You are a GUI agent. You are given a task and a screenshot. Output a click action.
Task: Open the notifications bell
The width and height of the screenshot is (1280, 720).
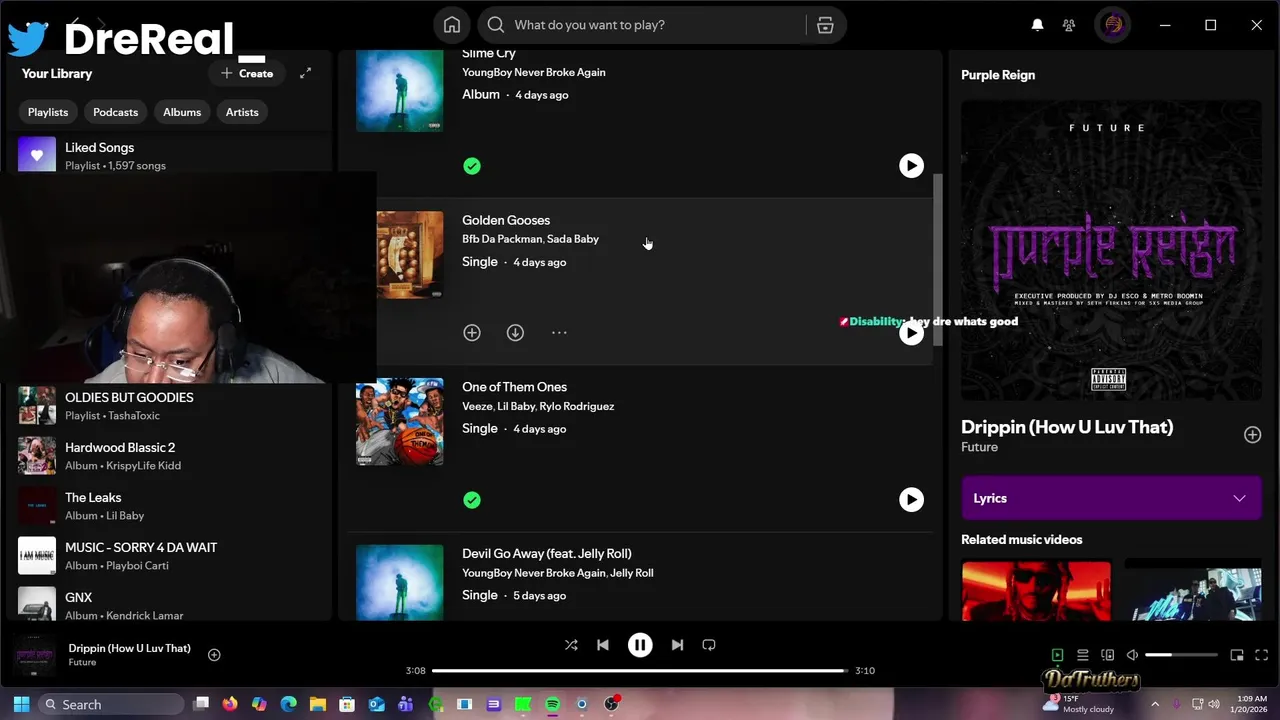point(1038,25)
